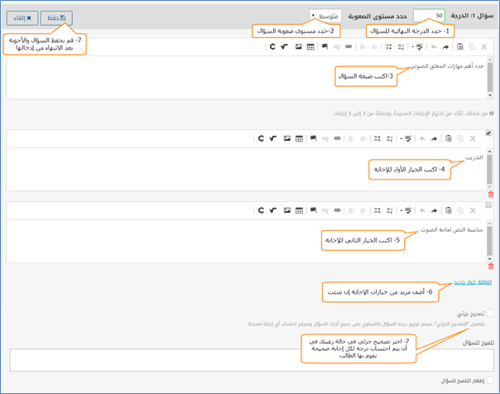The image size is (500, 394).
Task: Click Paste icon in second answer toolbar
Action: [x=448, y=210]
